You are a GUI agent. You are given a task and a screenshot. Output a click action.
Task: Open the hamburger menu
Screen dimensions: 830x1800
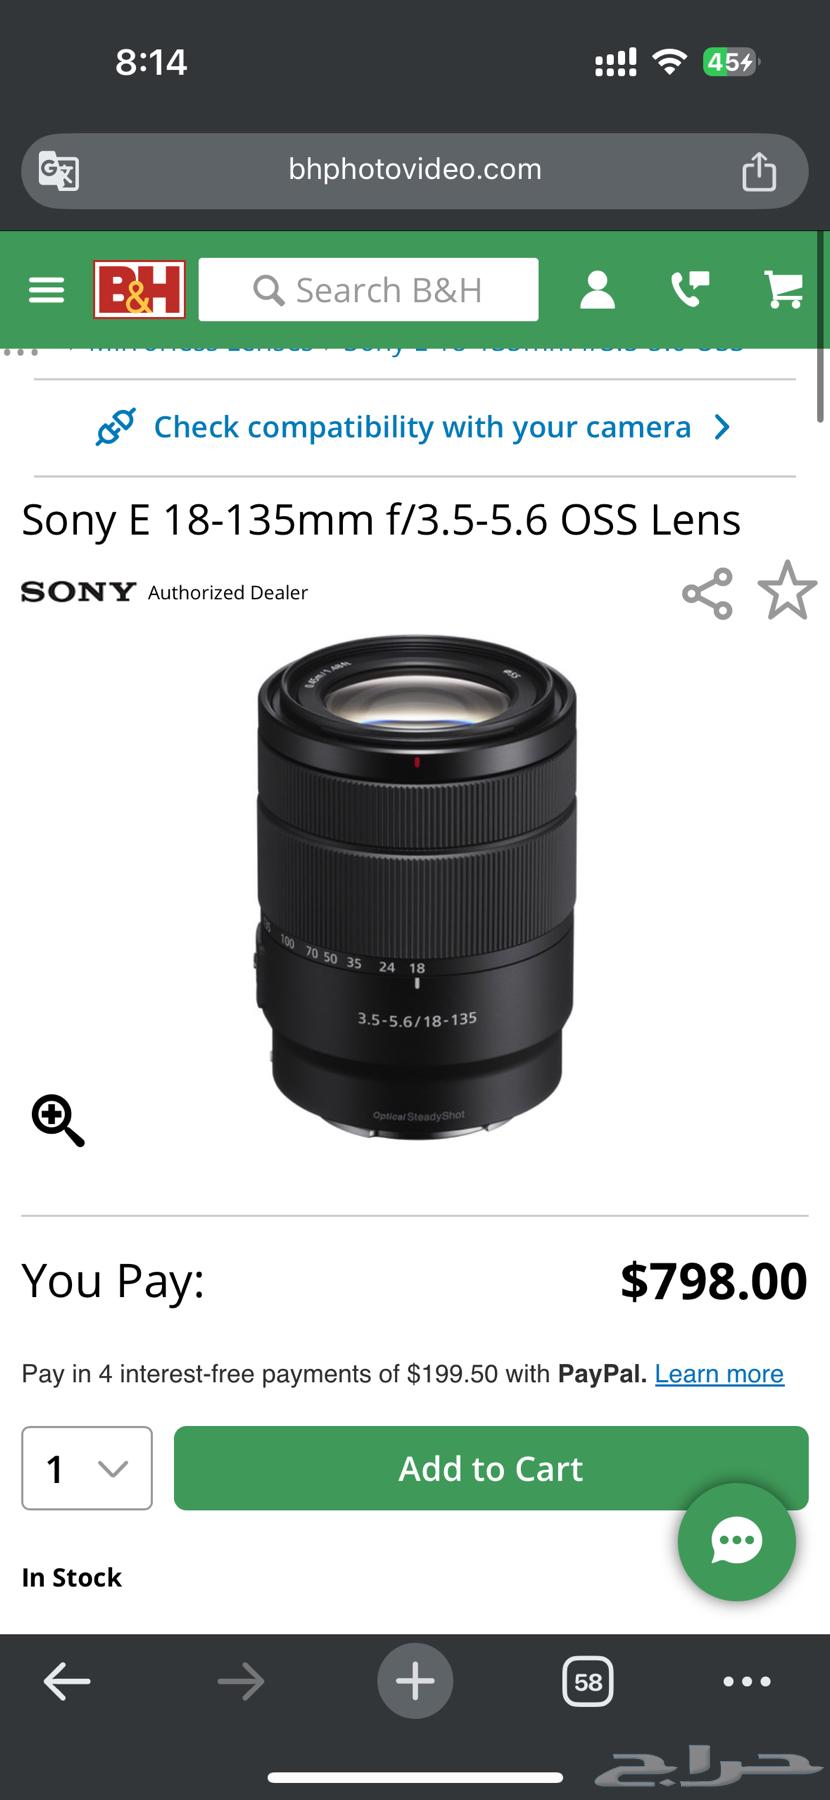coord(46,290)
